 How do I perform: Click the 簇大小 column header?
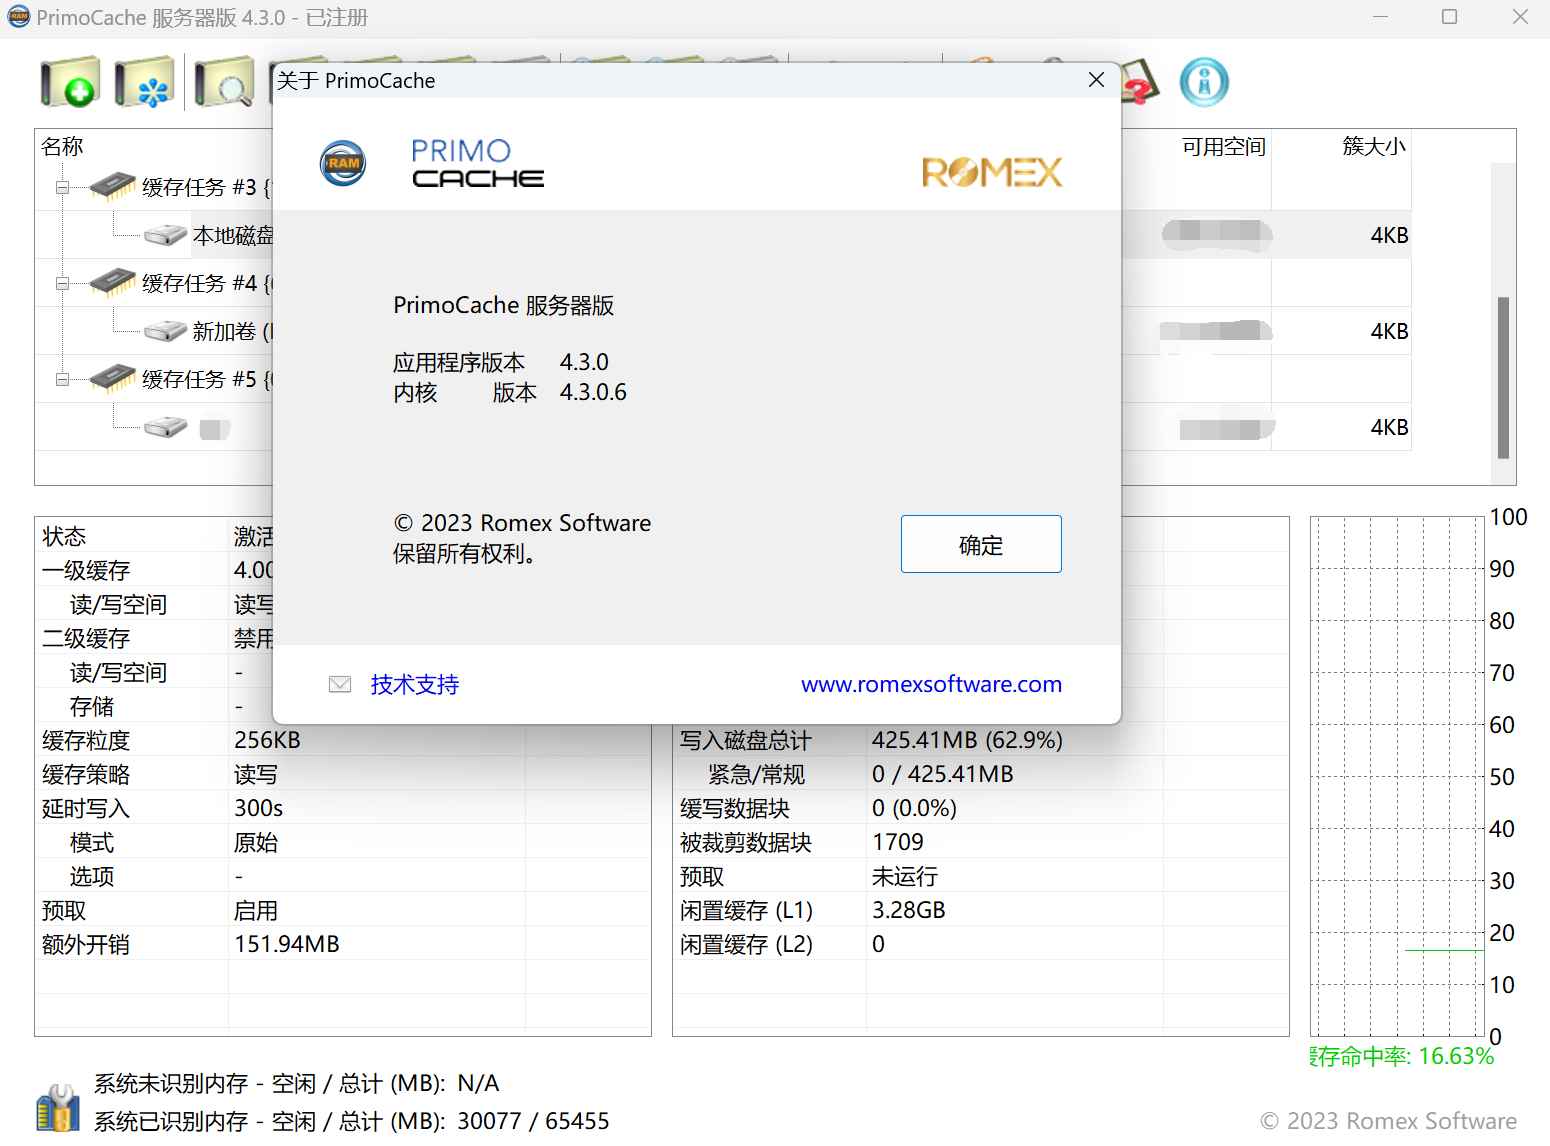(x=1373, y=146)
